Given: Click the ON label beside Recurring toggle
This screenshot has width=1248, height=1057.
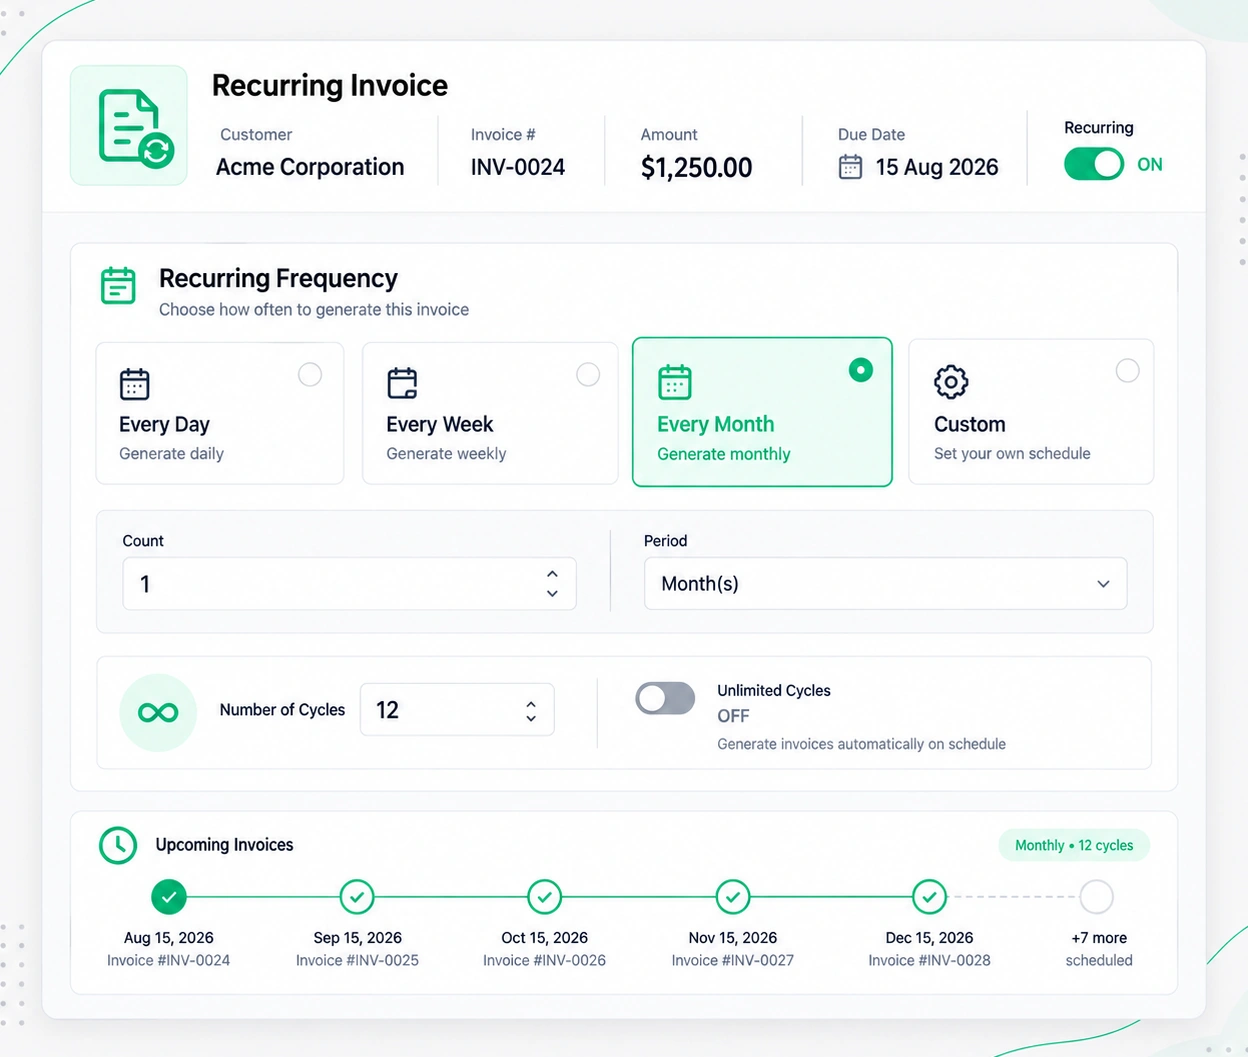Looking at the screenshot, I should click(1150, 164).
